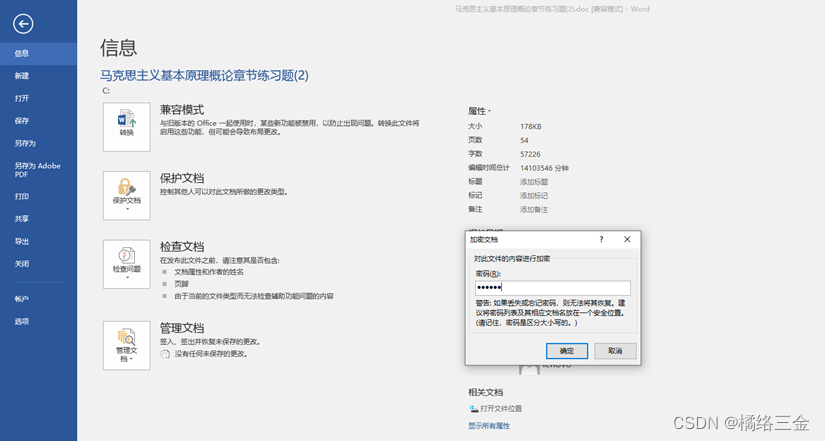Open the 管理文档 icon dropdown
The image size is (825, 441).
127,345
